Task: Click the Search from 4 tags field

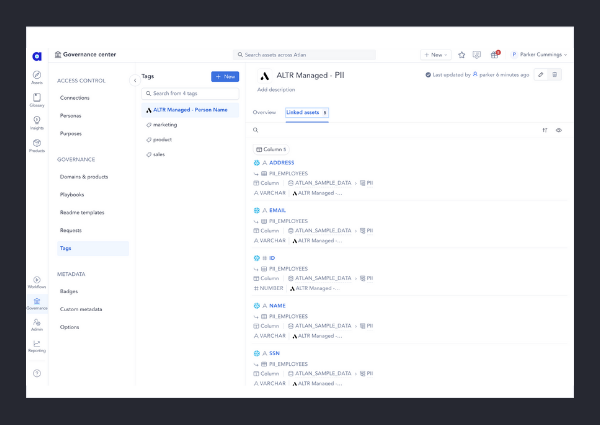Action: 190,93
